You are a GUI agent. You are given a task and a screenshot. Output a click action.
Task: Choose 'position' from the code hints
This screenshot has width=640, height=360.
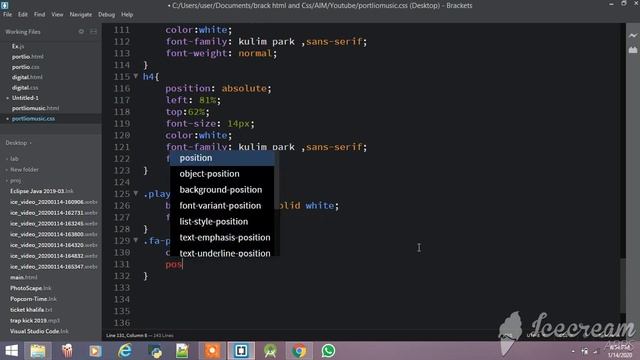coord(222,158)
